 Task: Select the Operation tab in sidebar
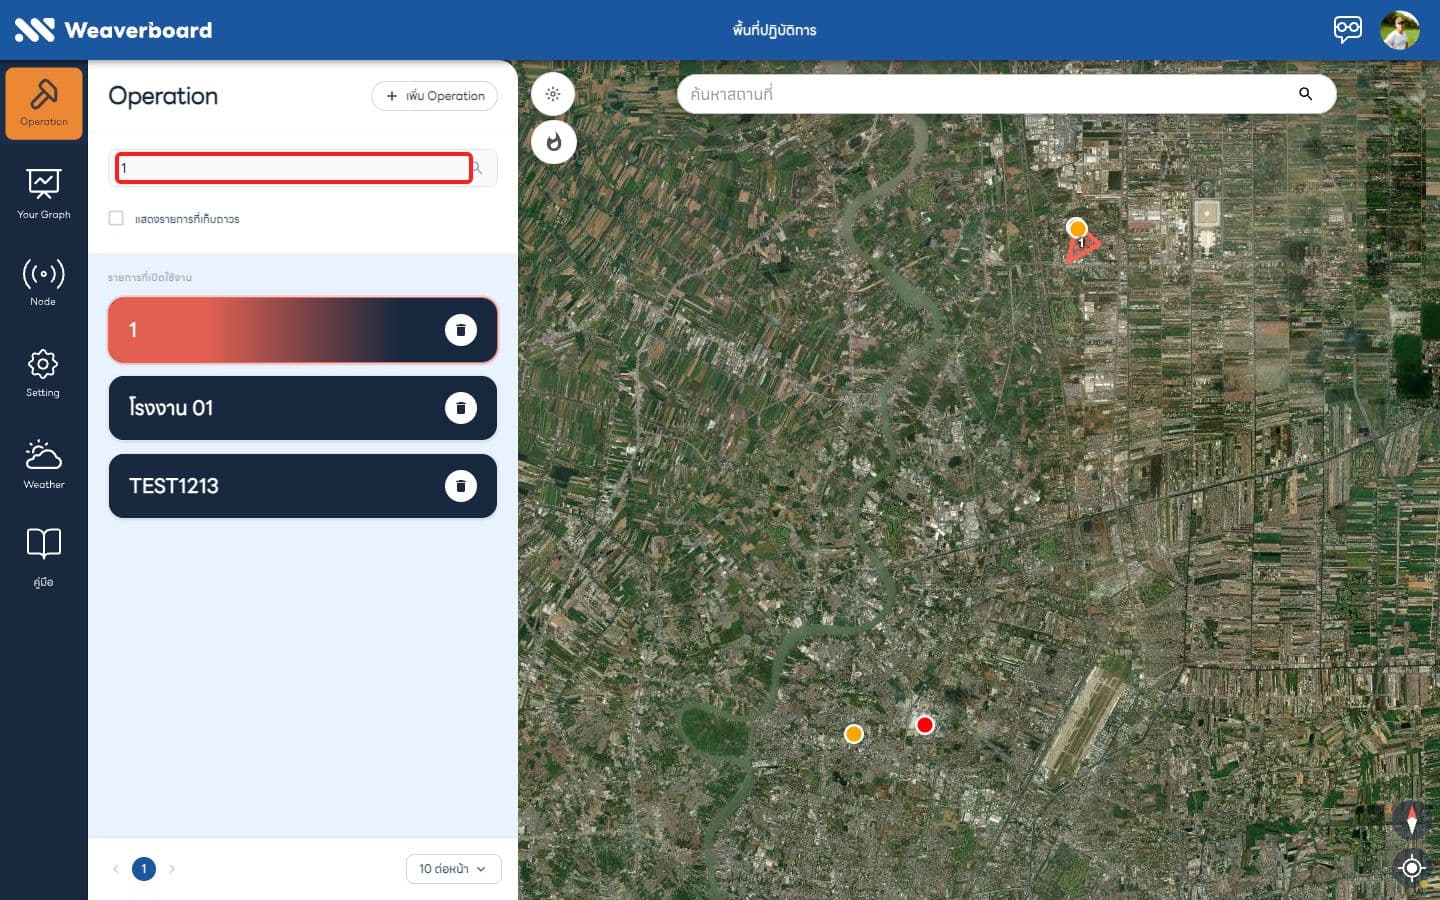[44, 103]
